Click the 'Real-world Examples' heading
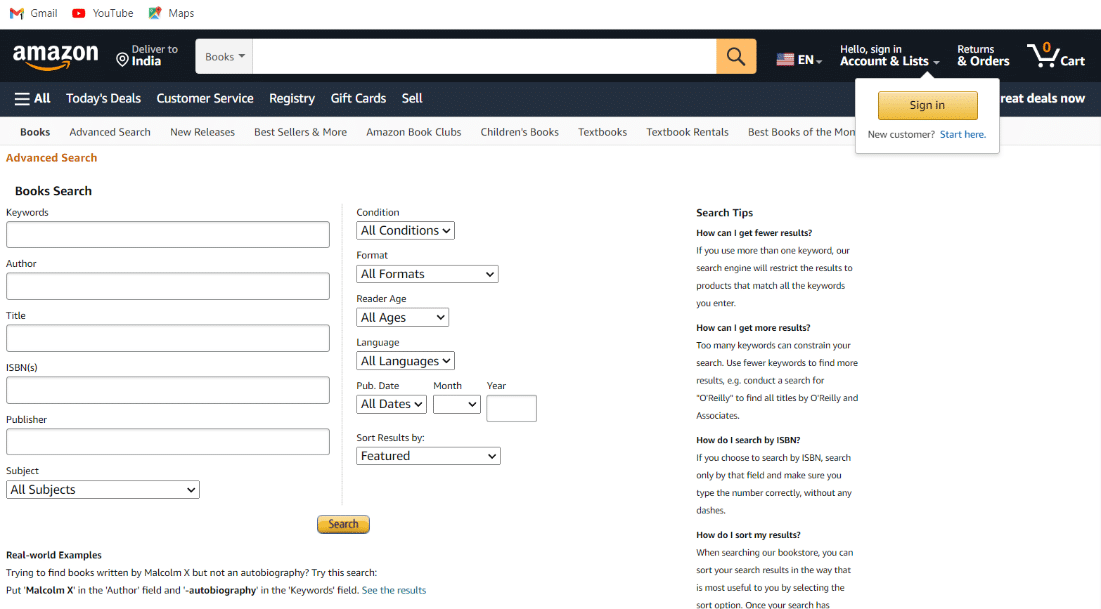The image size is (1101, 609). [54, 555]
